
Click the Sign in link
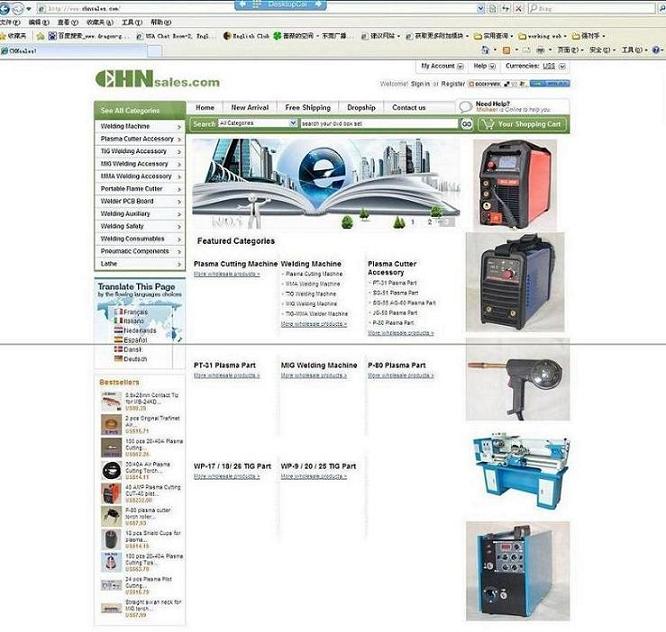point(420,84)
